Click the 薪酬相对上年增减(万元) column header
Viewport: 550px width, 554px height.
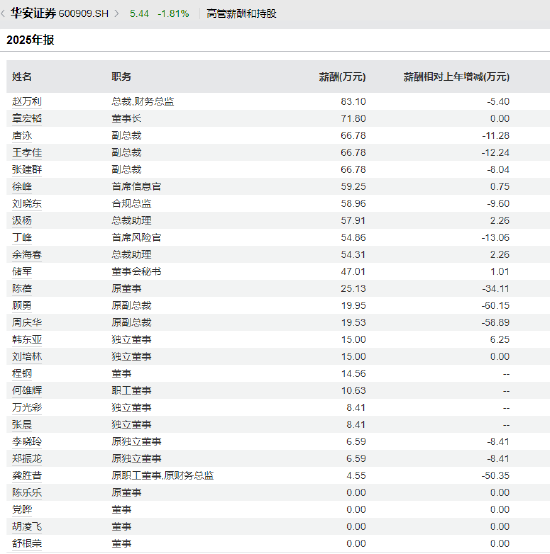(456, 77)
